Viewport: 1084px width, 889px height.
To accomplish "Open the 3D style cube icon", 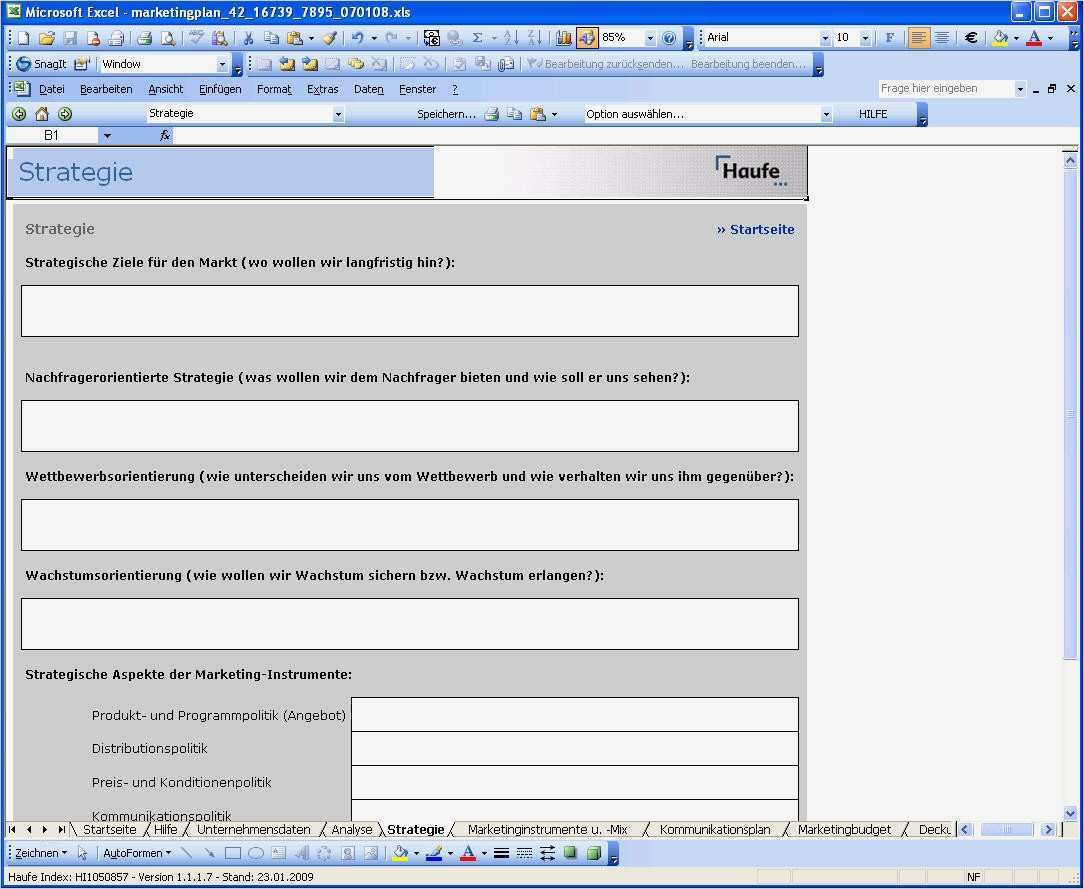I will point(593,854).
